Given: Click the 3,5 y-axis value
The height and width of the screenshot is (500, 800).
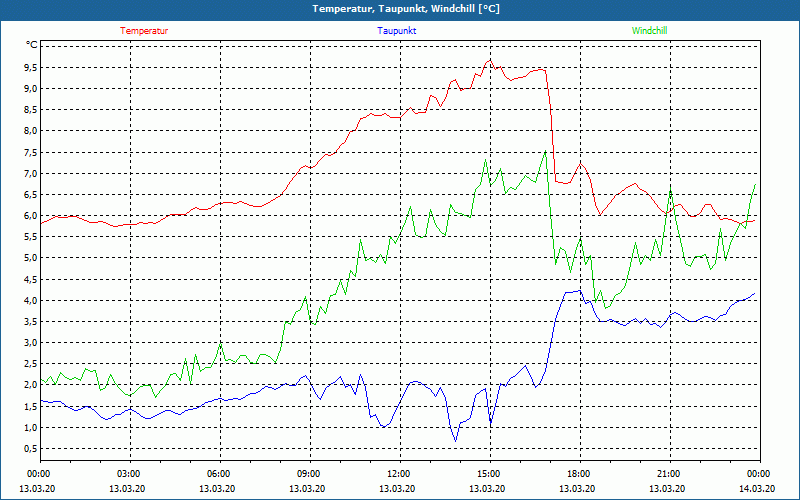Looking at the screenshot, I should click(31, 321).
